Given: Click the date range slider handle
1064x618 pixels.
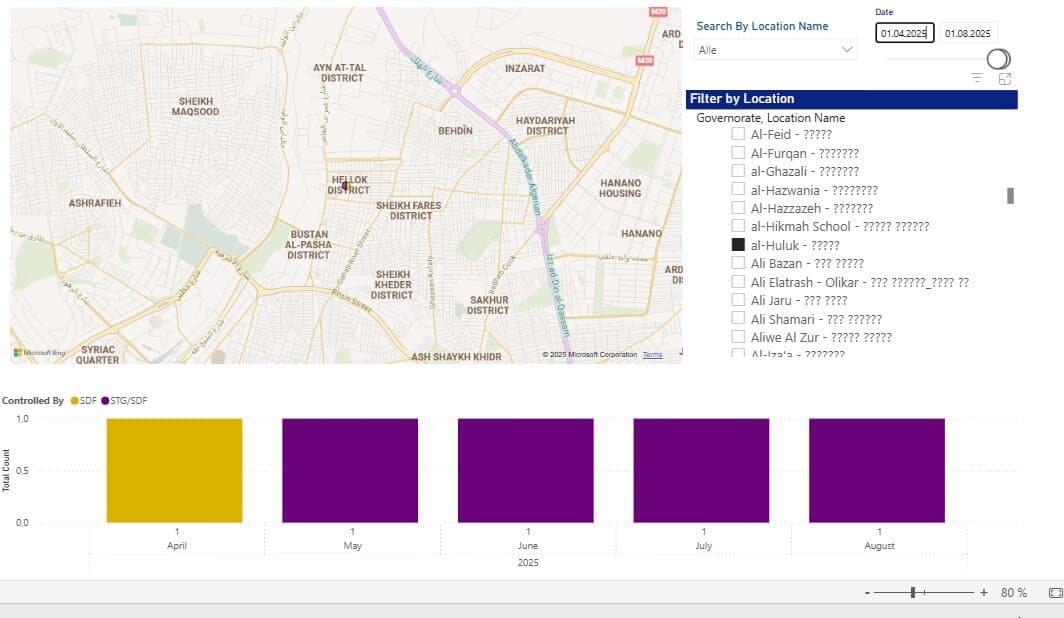Looking at the screenshot, I should (998, 59).
